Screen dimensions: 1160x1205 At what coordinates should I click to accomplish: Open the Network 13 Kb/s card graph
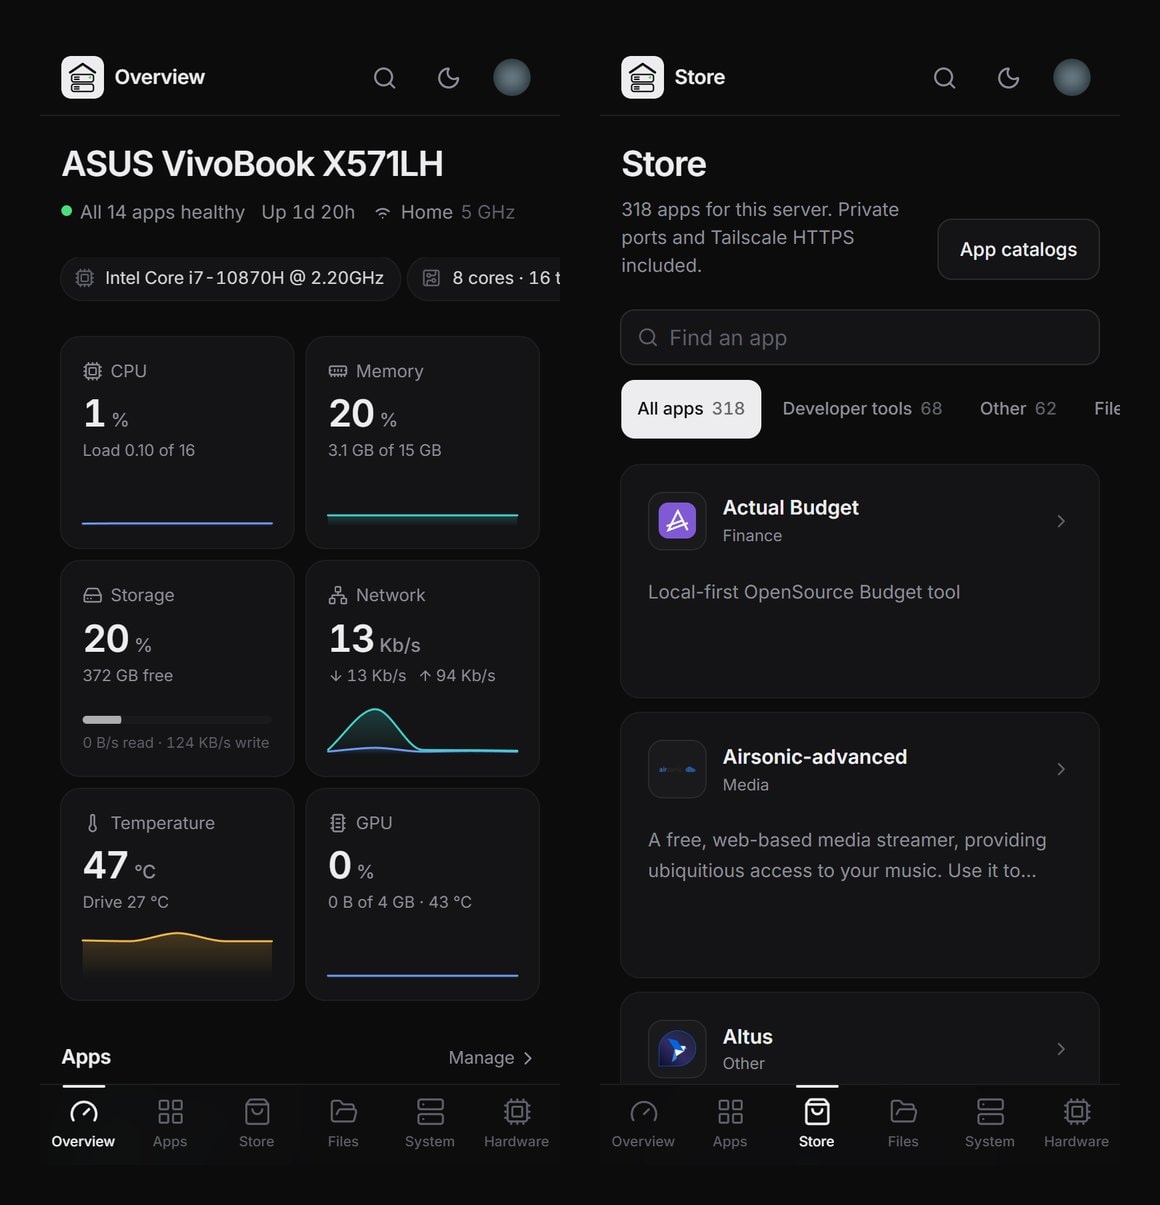[423, 730]
